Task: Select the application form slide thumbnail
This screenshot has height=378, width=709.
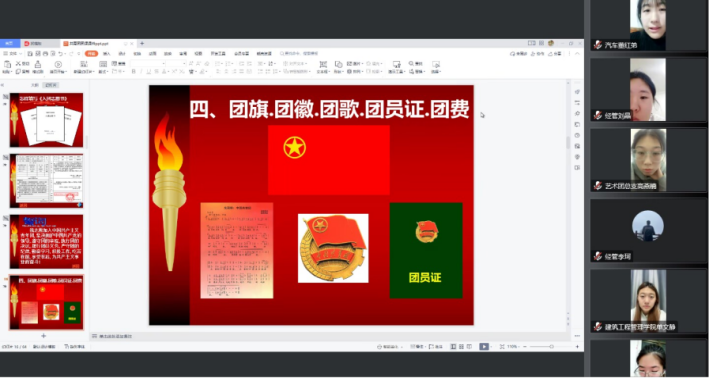Action: 47,181
